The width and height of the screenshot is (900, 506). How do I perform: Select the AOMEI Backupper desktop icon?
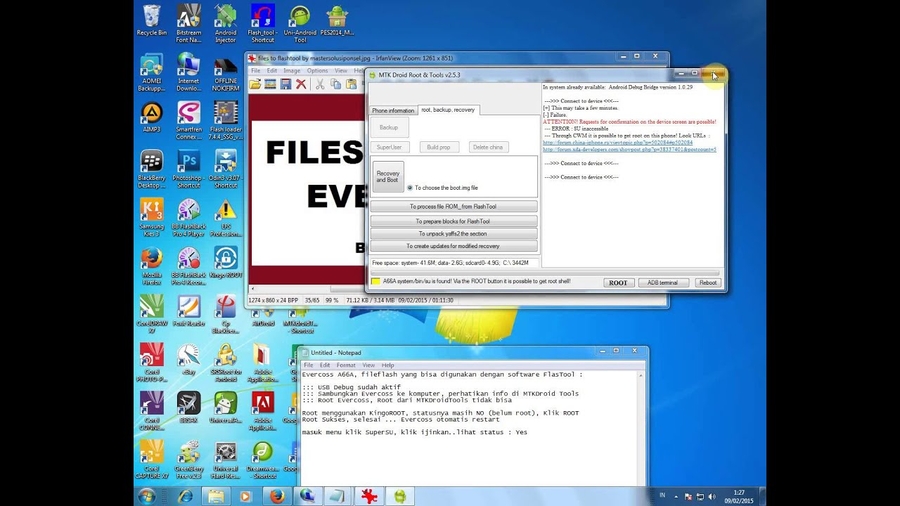pyautogui.click(x=152, y=72)
